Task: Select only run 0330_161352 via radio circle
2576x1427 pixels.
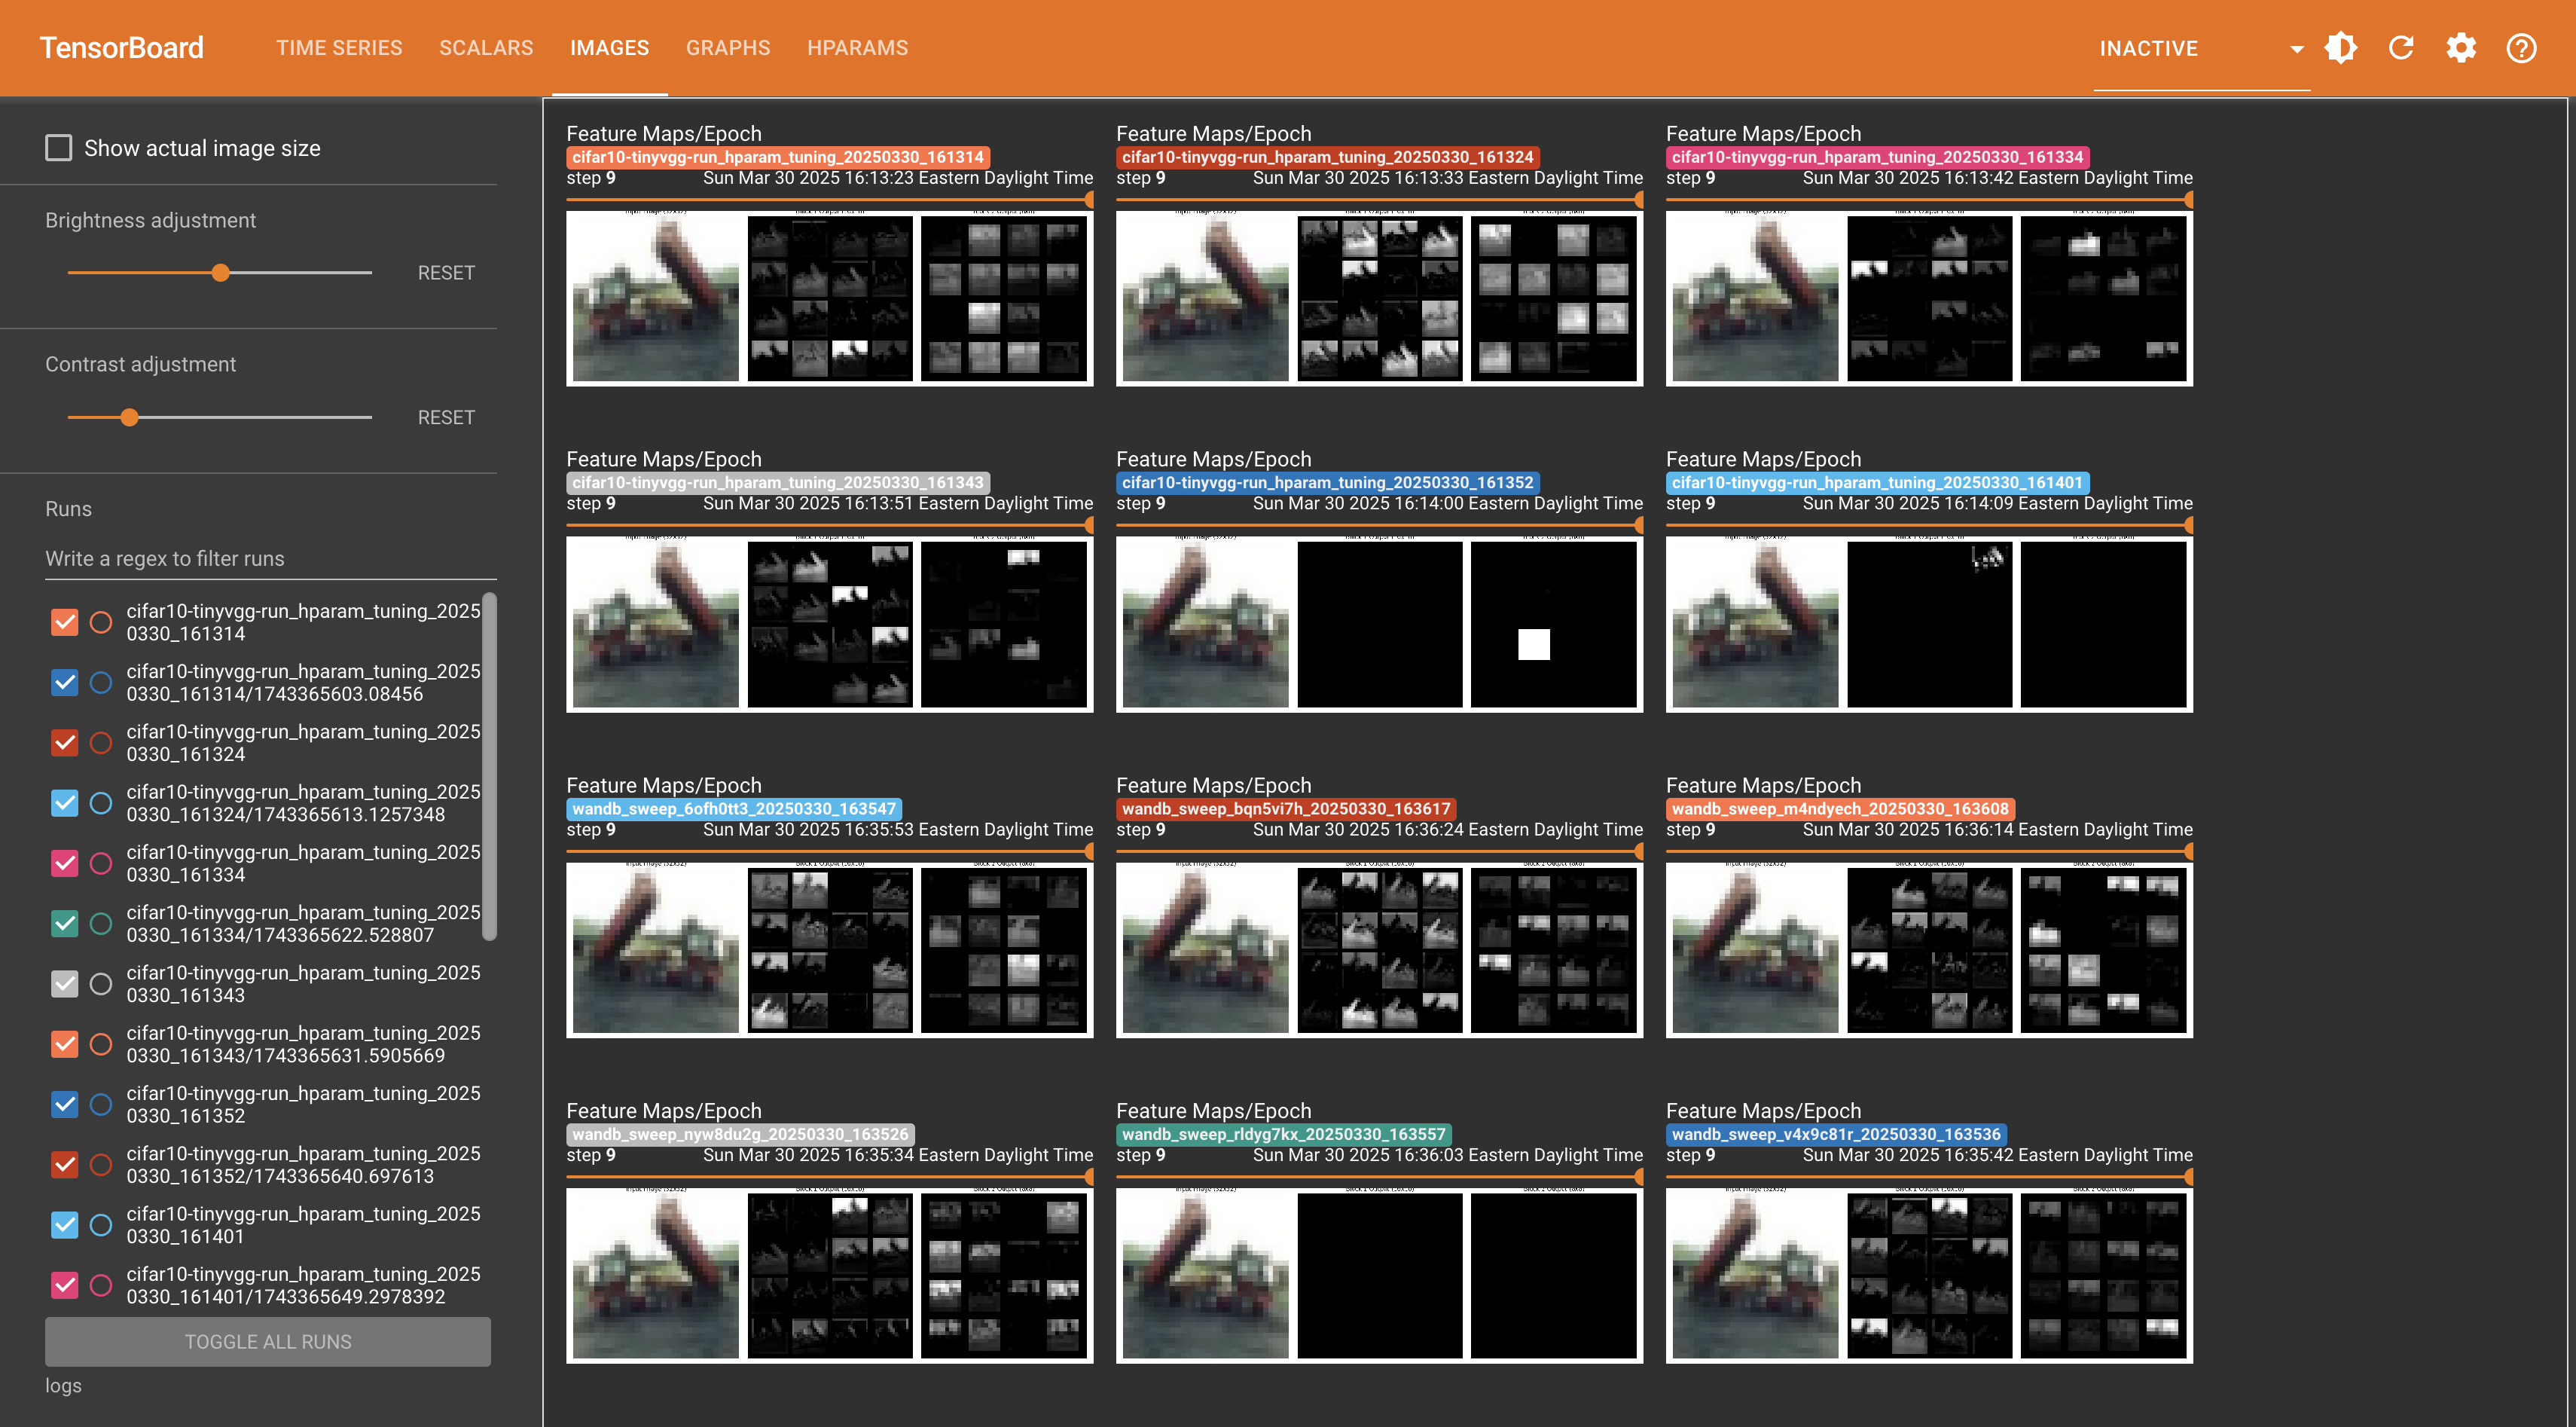Action: tap(101, 1104)
